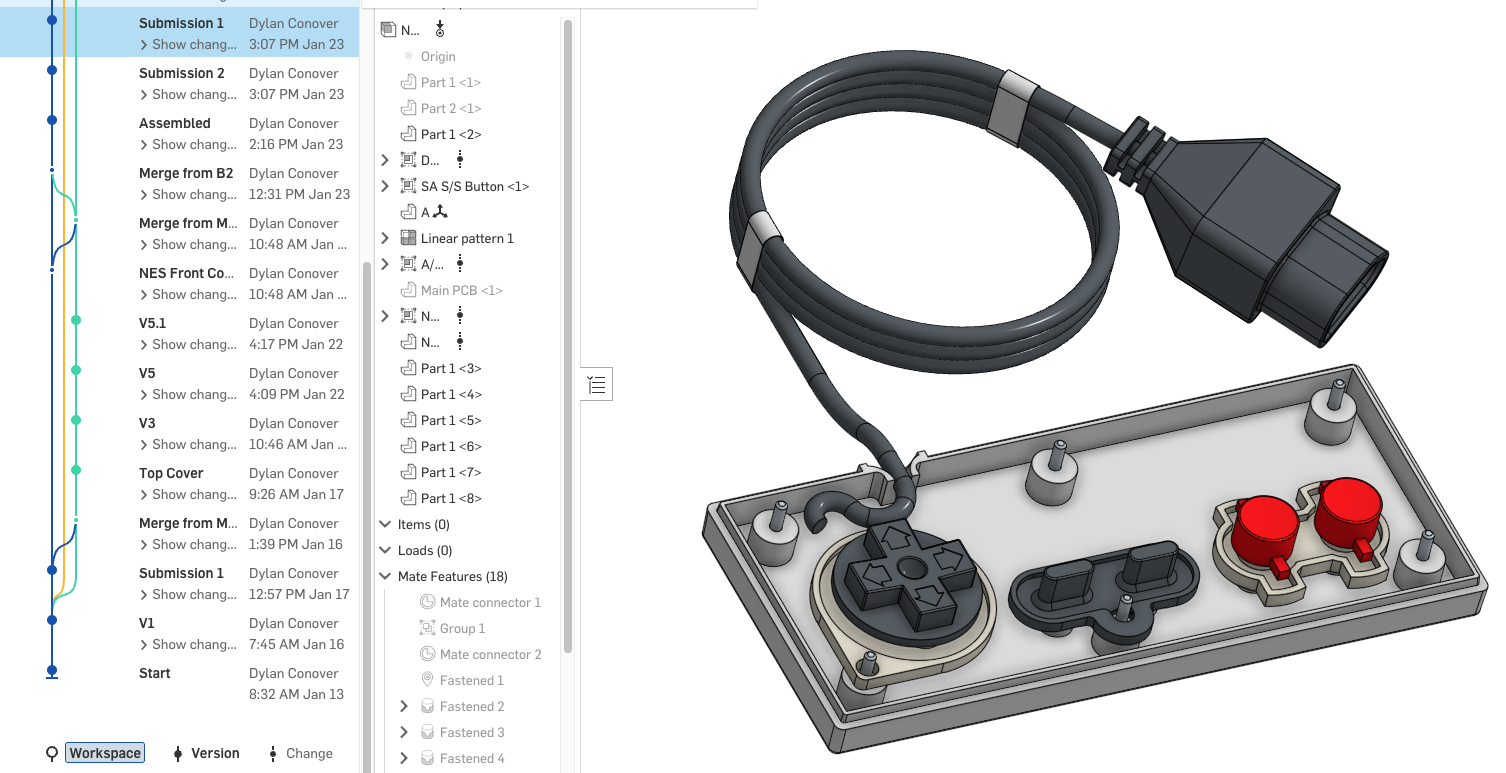Click the mate connector icon beside part A

441,212
